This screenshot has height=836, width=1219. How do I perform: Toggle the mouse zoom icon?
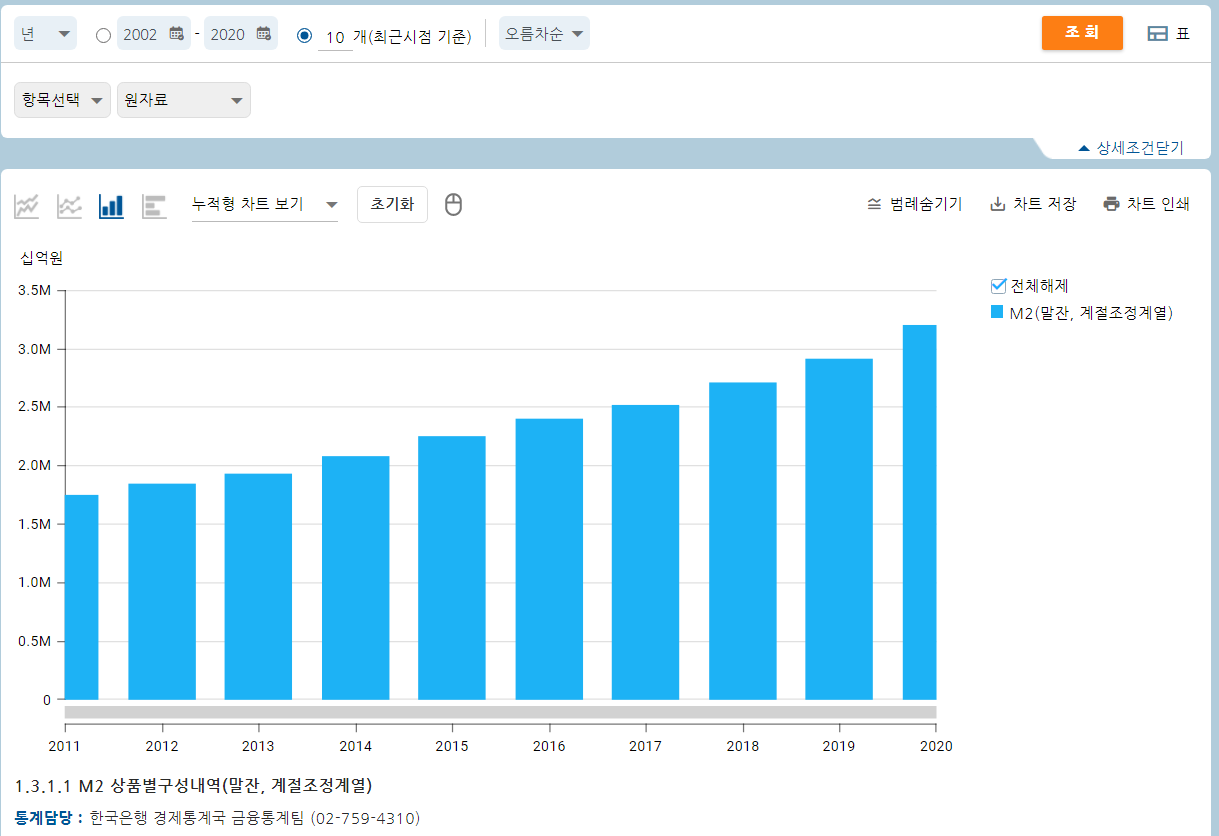[454, 205]
